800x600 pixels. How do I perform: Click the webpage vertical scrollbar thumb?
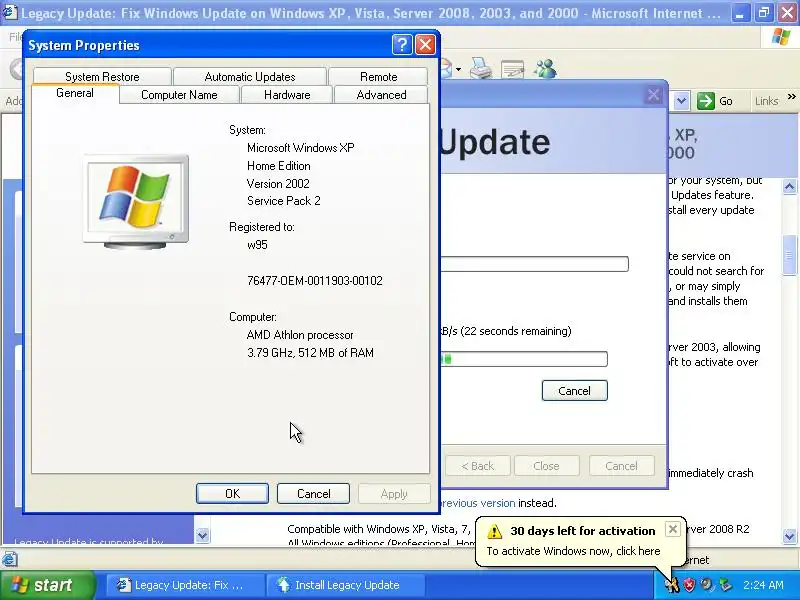tap(789, 256)
